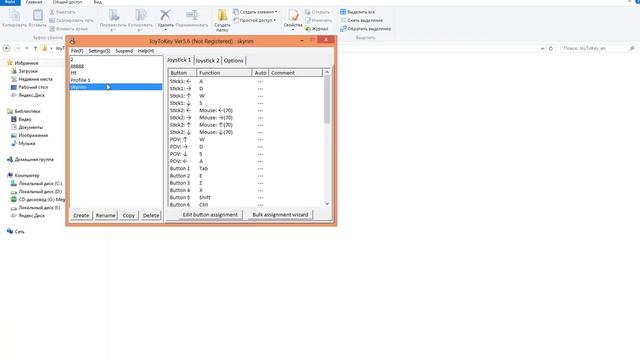640x360 pixels.
Task: Select the Button 1 row mapped to Tab
Action: (x=246, y=169)
